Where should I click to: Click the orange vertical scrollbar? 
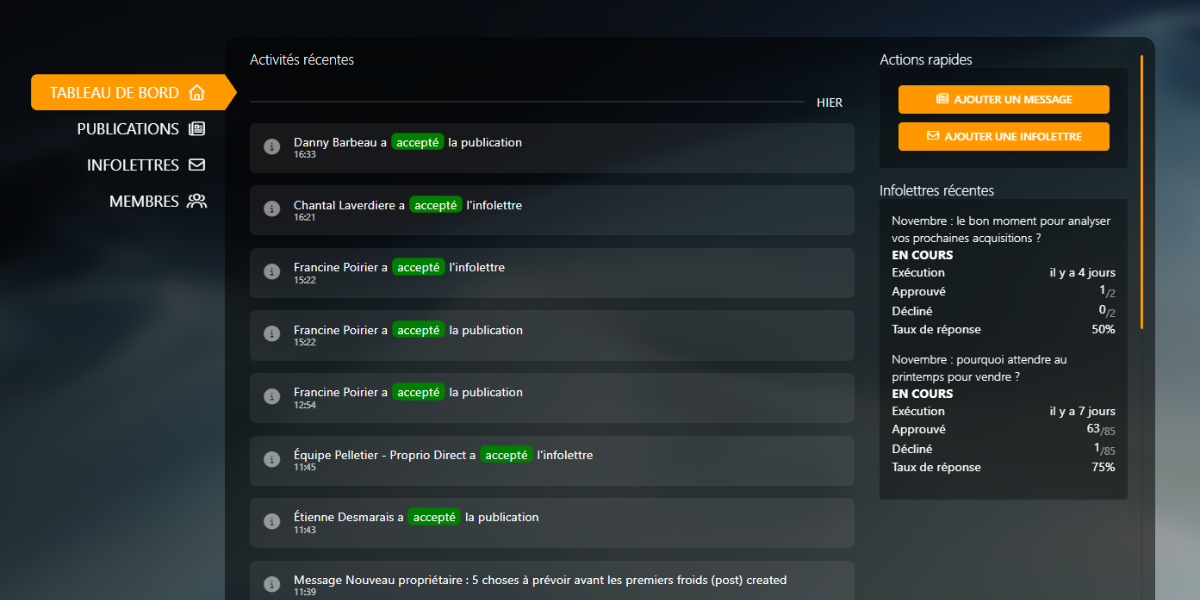click(x=1141, y=192)
